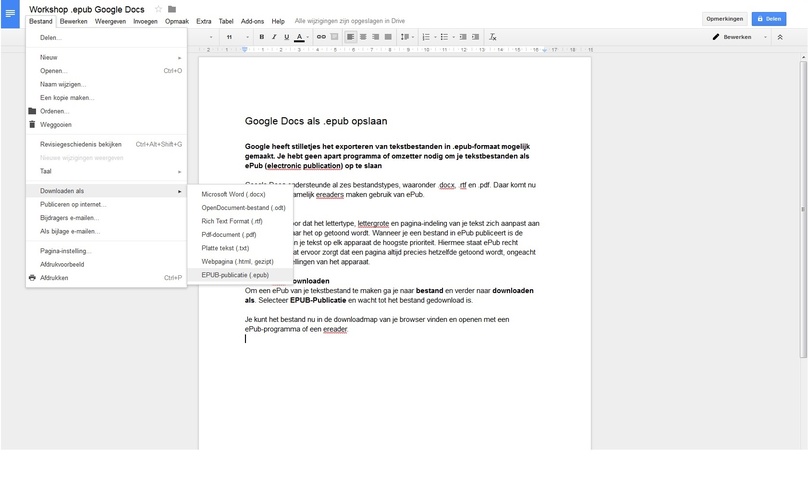Click the insert comment icon
The image size is (808, 503).
(334, 37)
